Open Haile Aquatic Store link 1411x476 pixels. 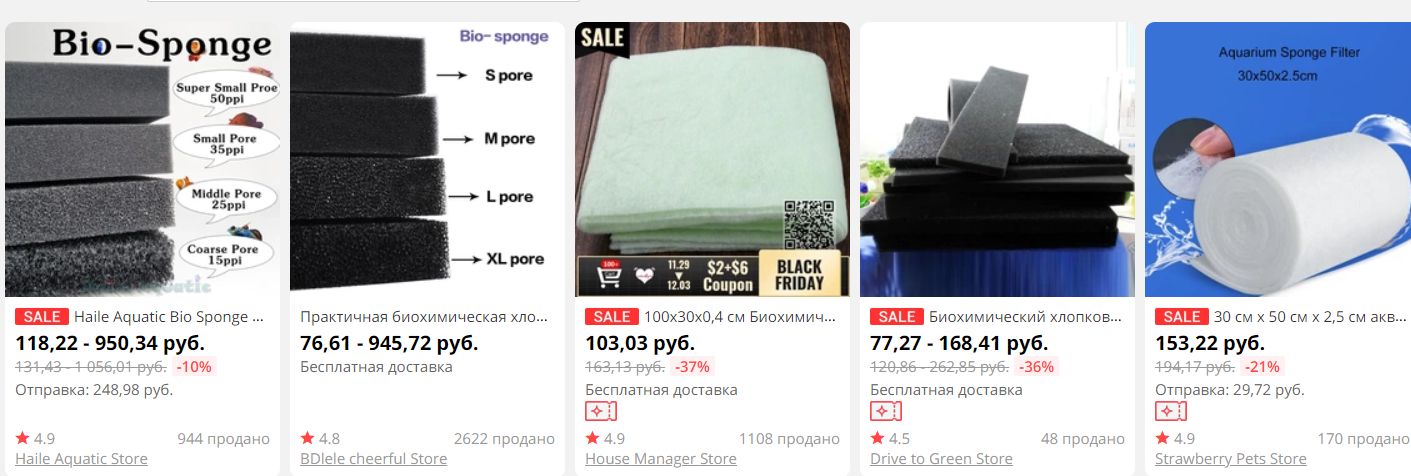(82, 459)
